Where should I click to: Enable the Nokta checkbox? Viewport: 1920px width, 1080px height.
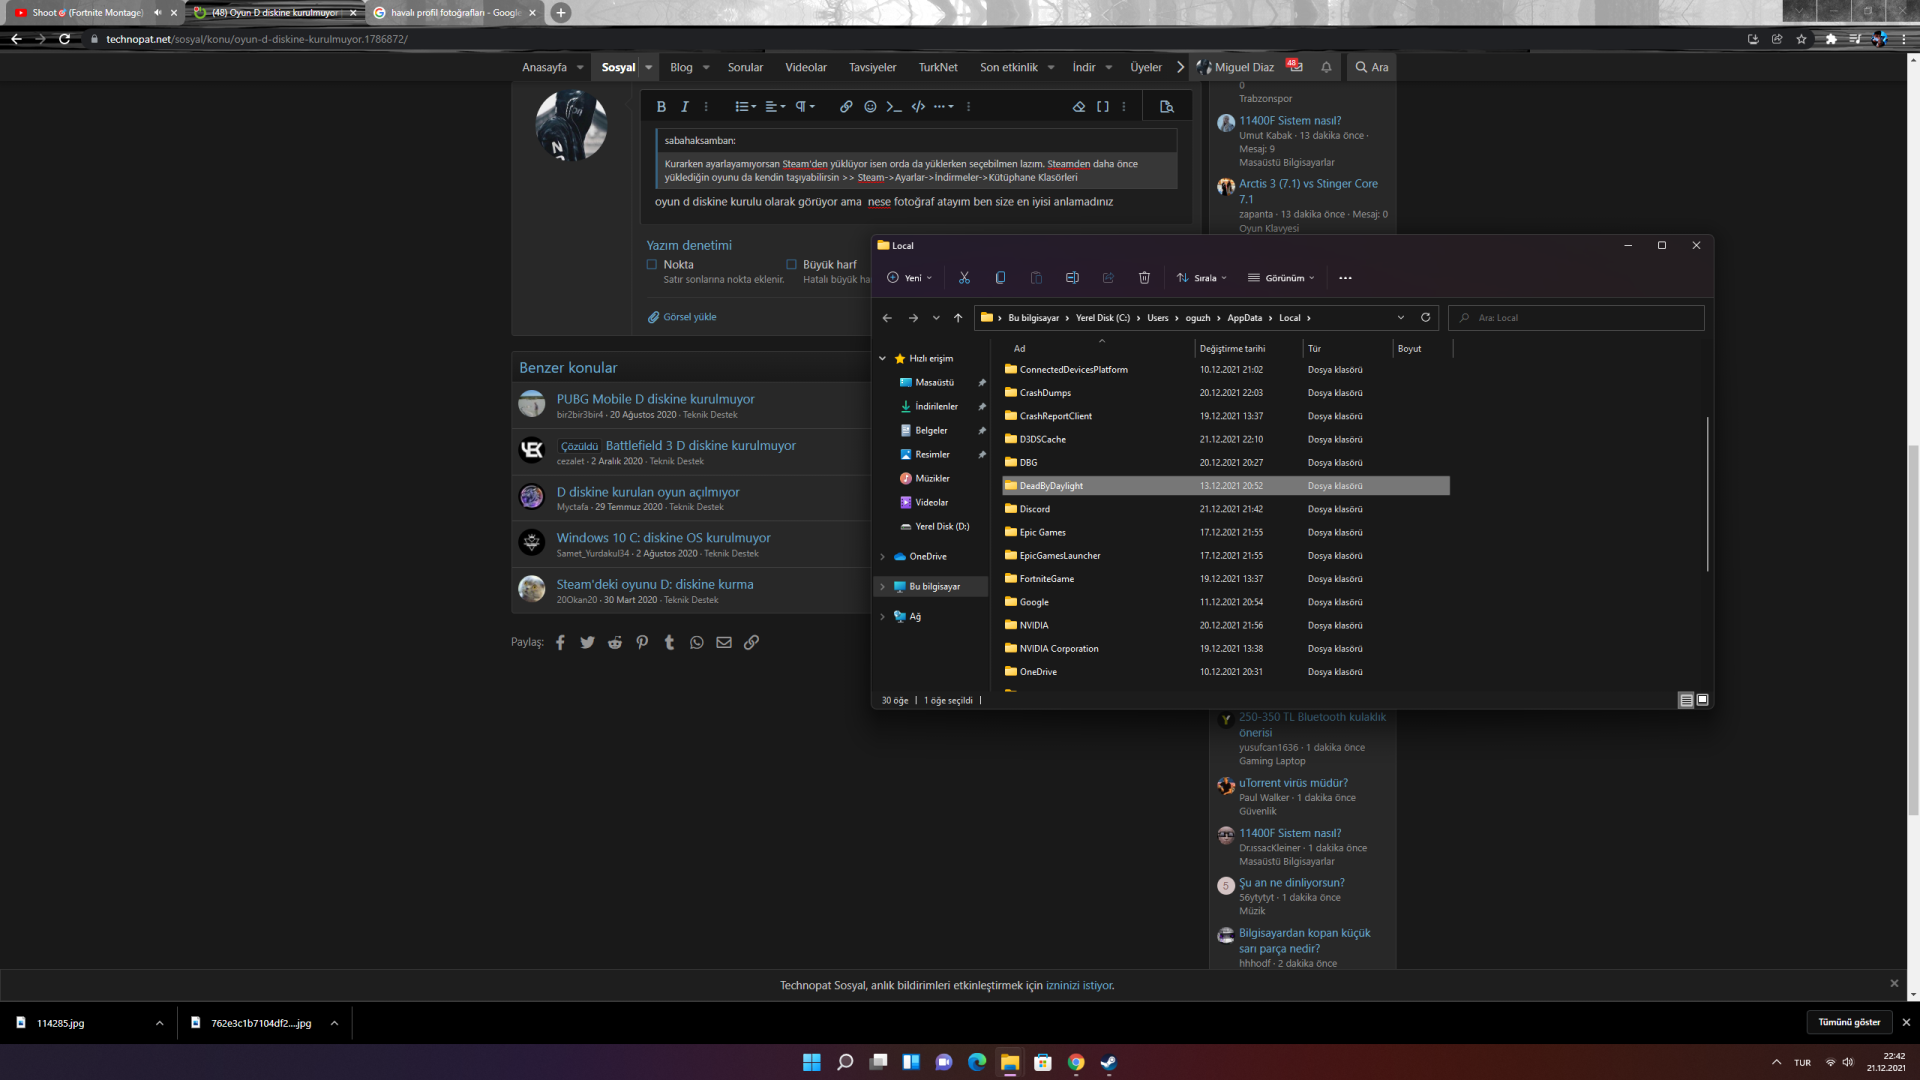click(x=652, y=265)
